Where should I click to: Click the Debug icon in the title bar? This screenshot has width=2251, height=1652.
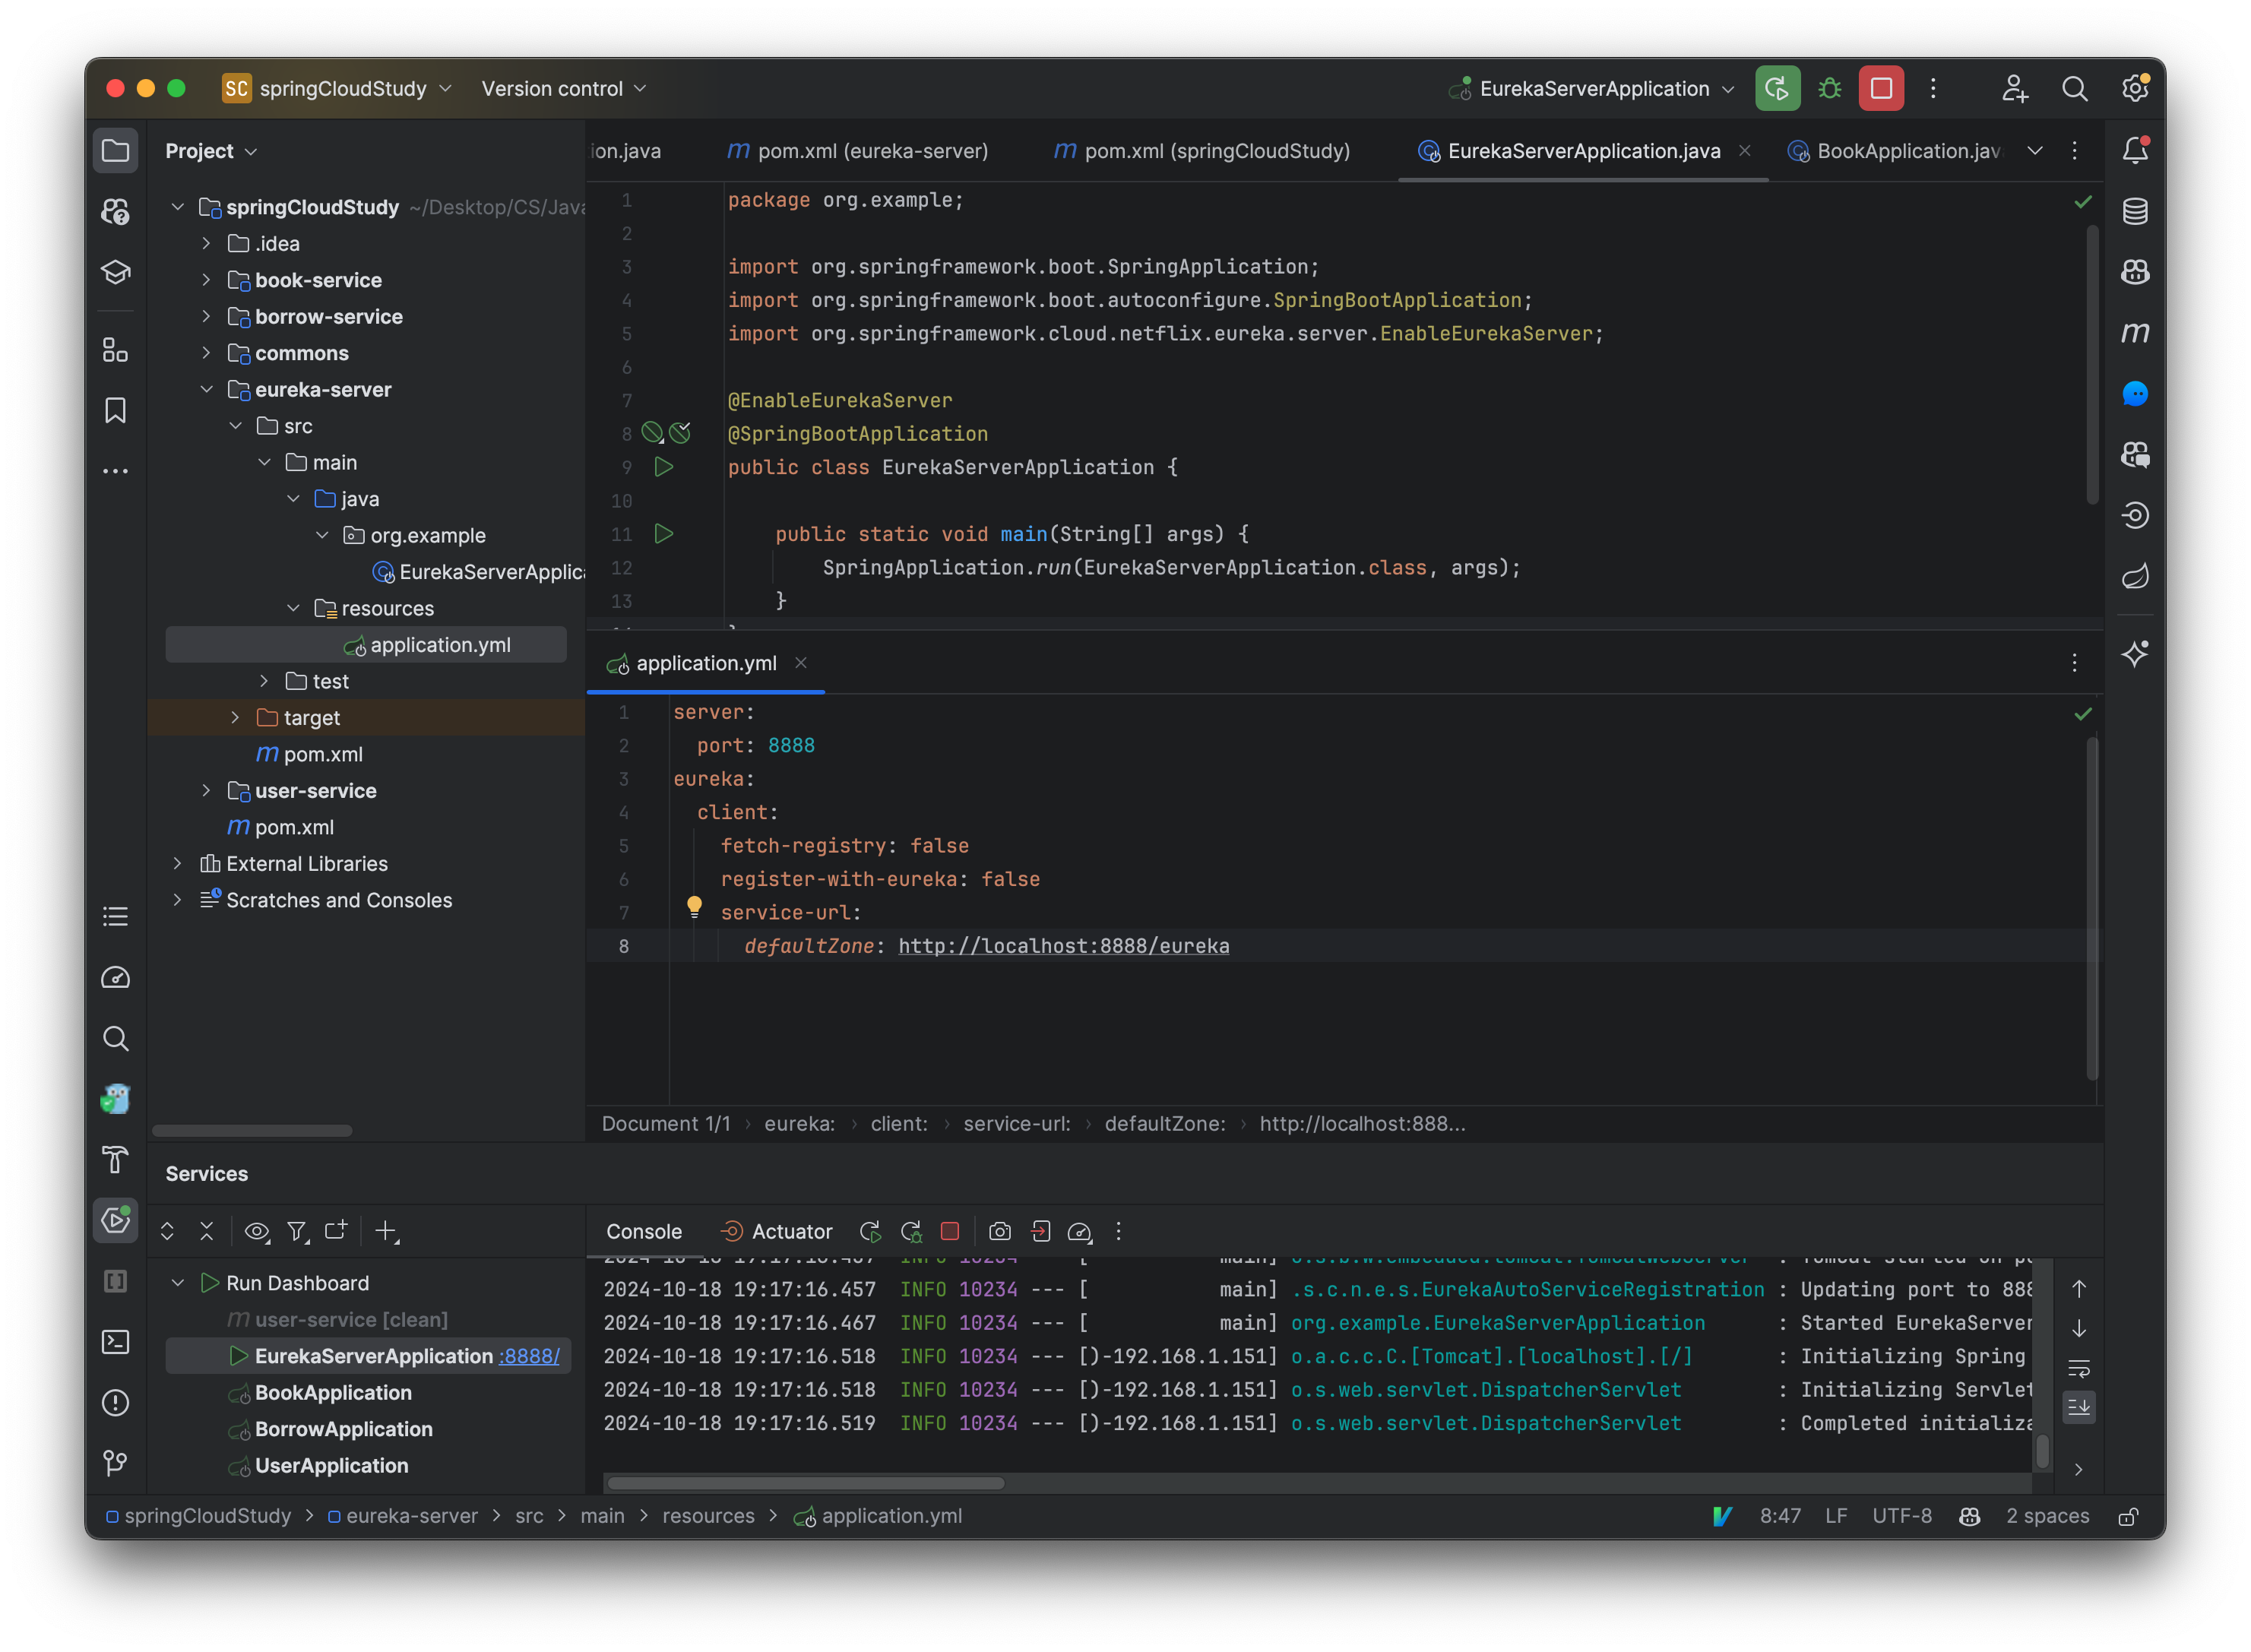[1829, 88]
